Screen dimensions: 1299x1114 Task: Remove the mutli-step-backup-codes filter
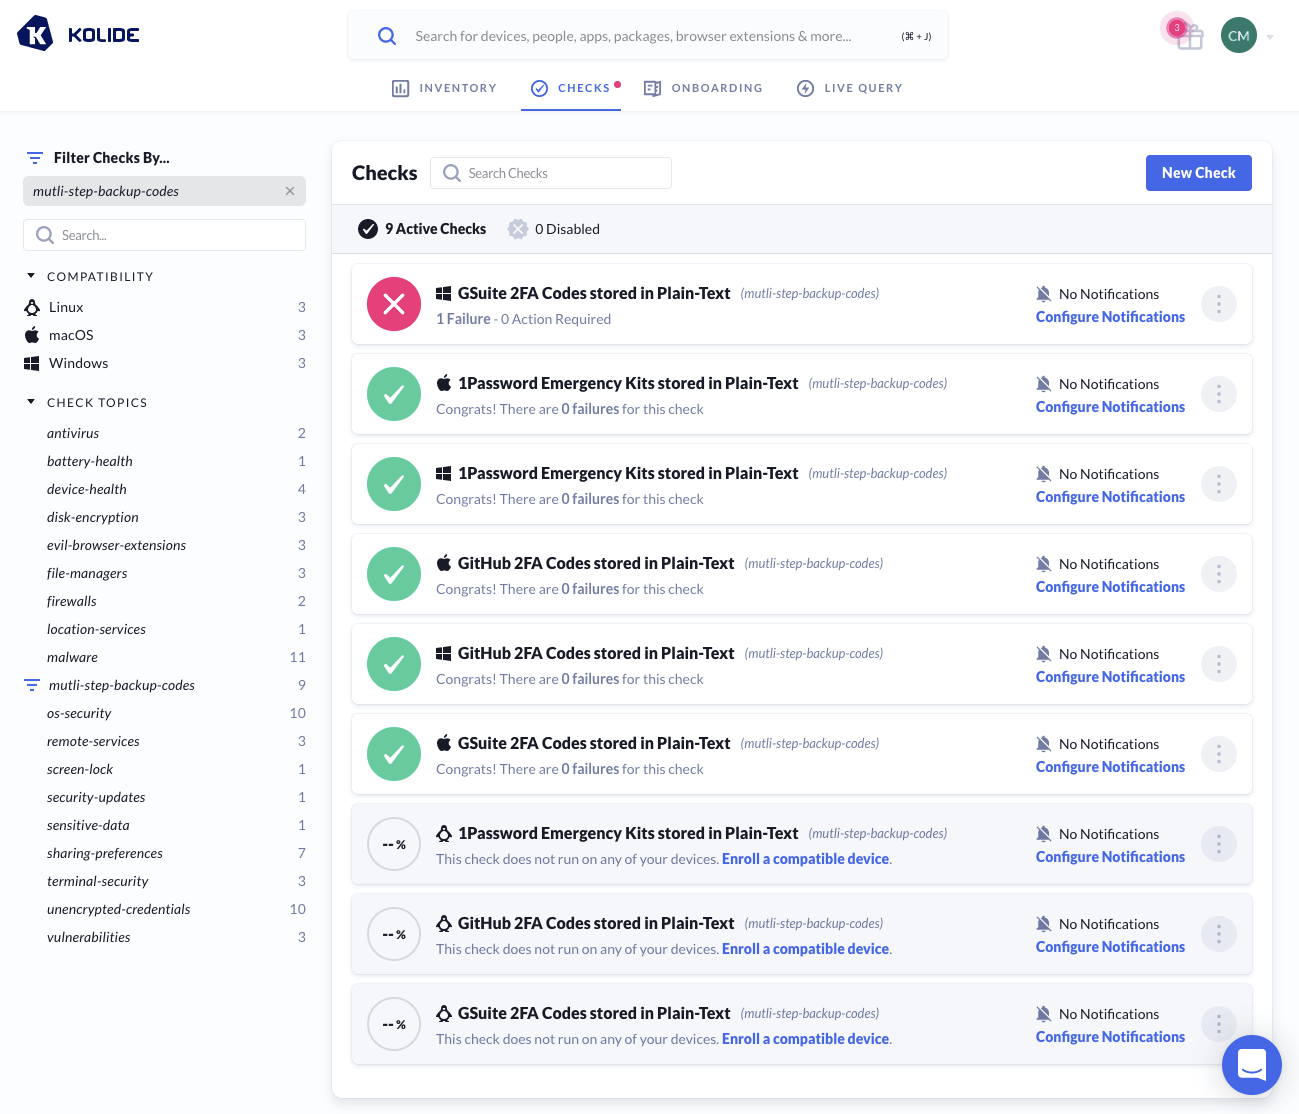(x=290, y=191)
